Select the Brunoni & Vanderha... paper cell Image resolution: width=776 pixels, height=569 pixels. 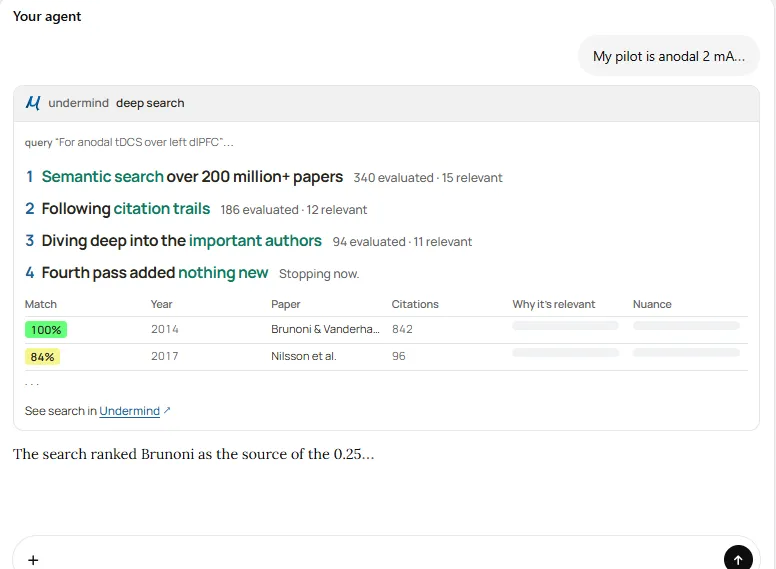click(x=325, y=329)
